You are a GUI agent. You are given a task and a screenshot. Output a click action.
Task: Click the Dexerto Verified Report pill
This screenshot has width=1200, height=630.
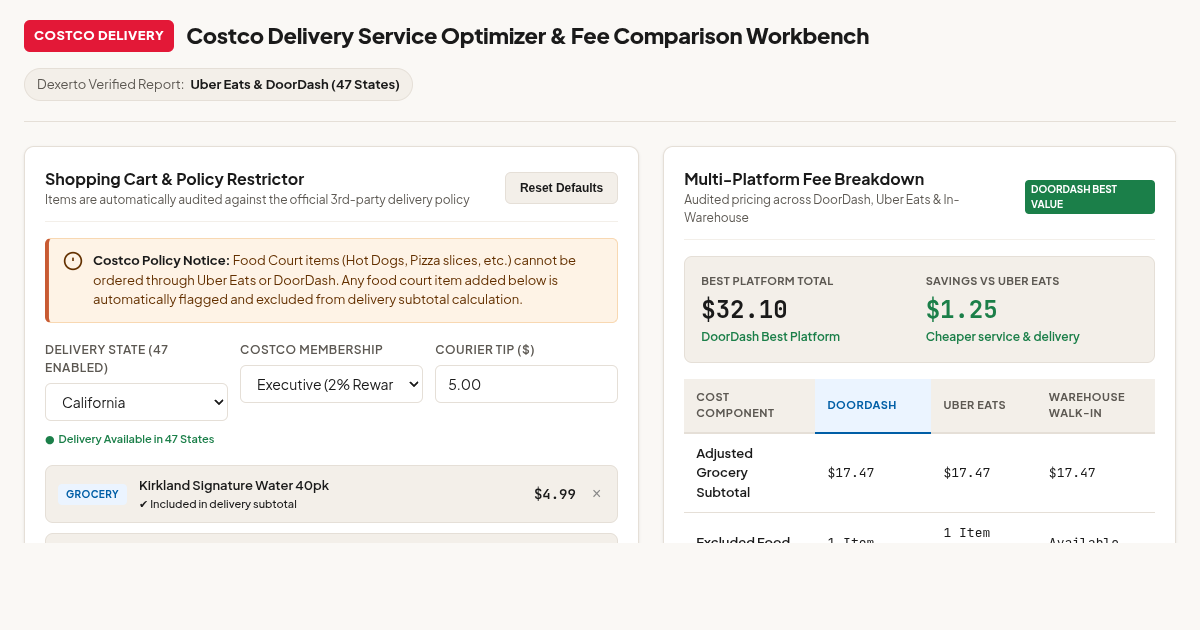pyautogui.click(x=218, y=84)
